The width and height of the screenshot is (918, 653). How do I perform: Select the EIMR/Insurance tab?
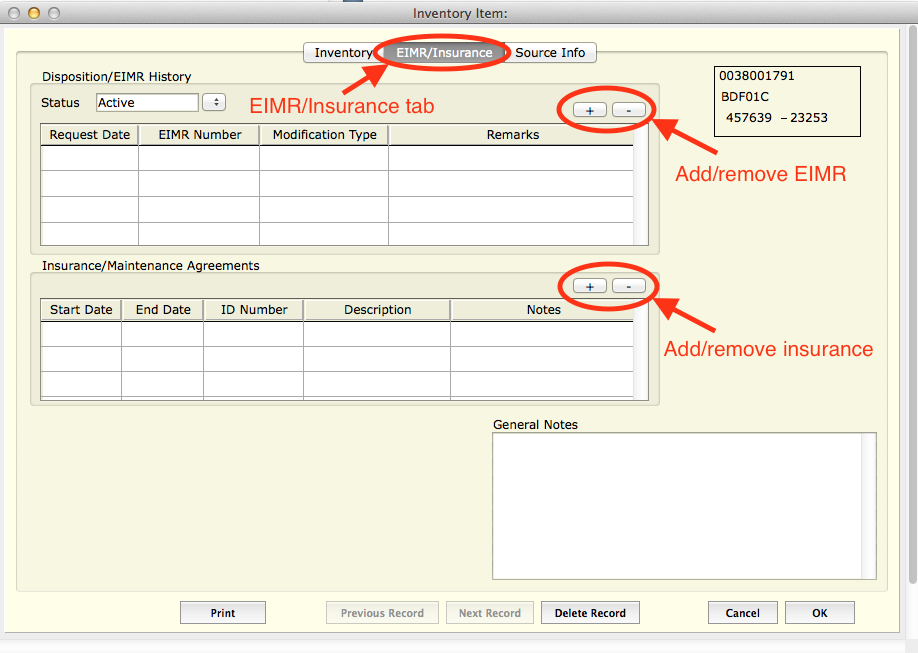coord(444,53)
